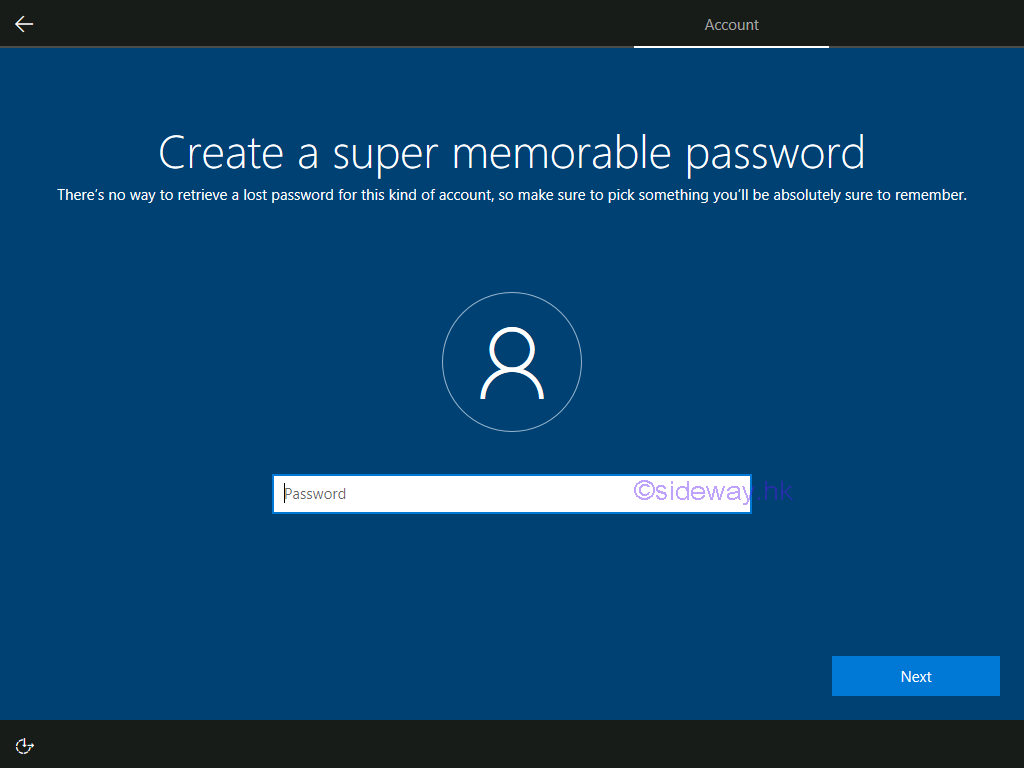Image resolution: width=1024 pixels, height=768 pixels.
Task: Click the word "memorable" in the title
Action: (561, 153)
